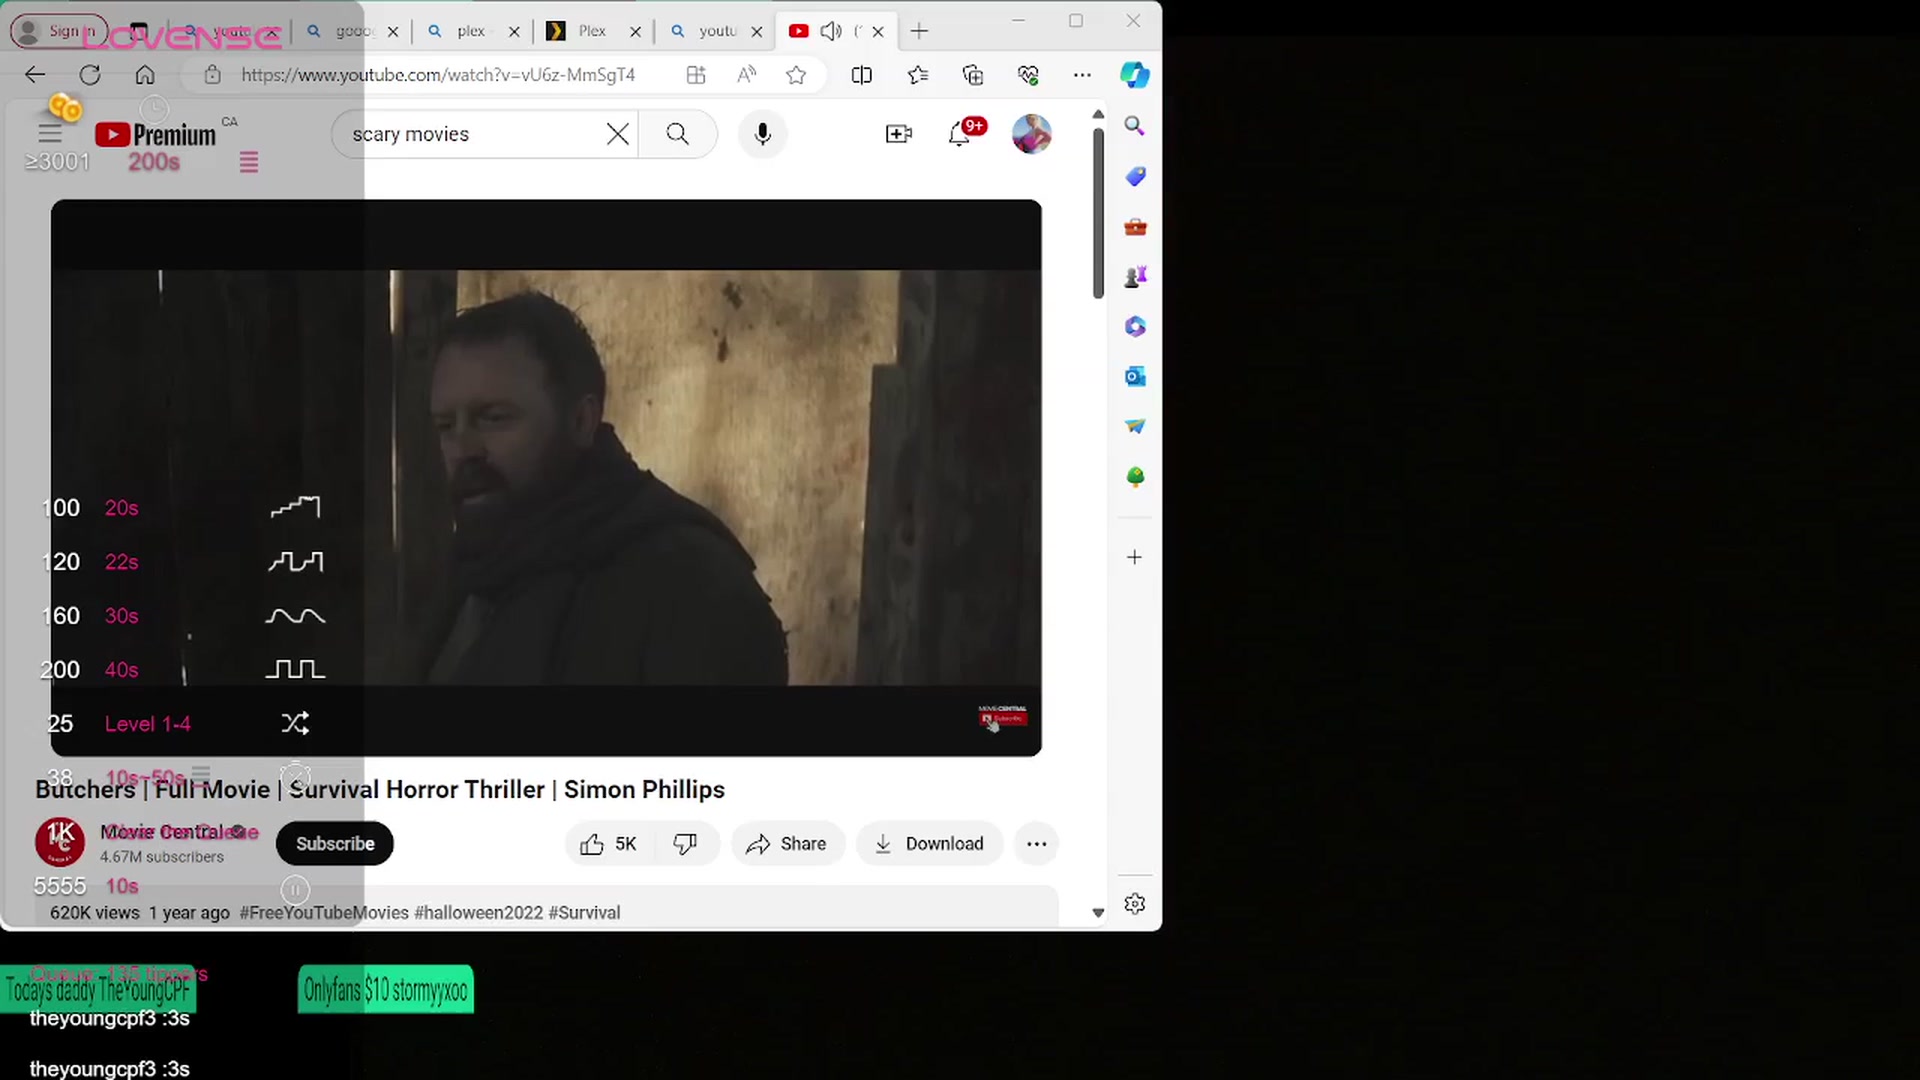Mute audio on the playing YouTube tab
The image size is (1920, 1080).
(830, 31)
